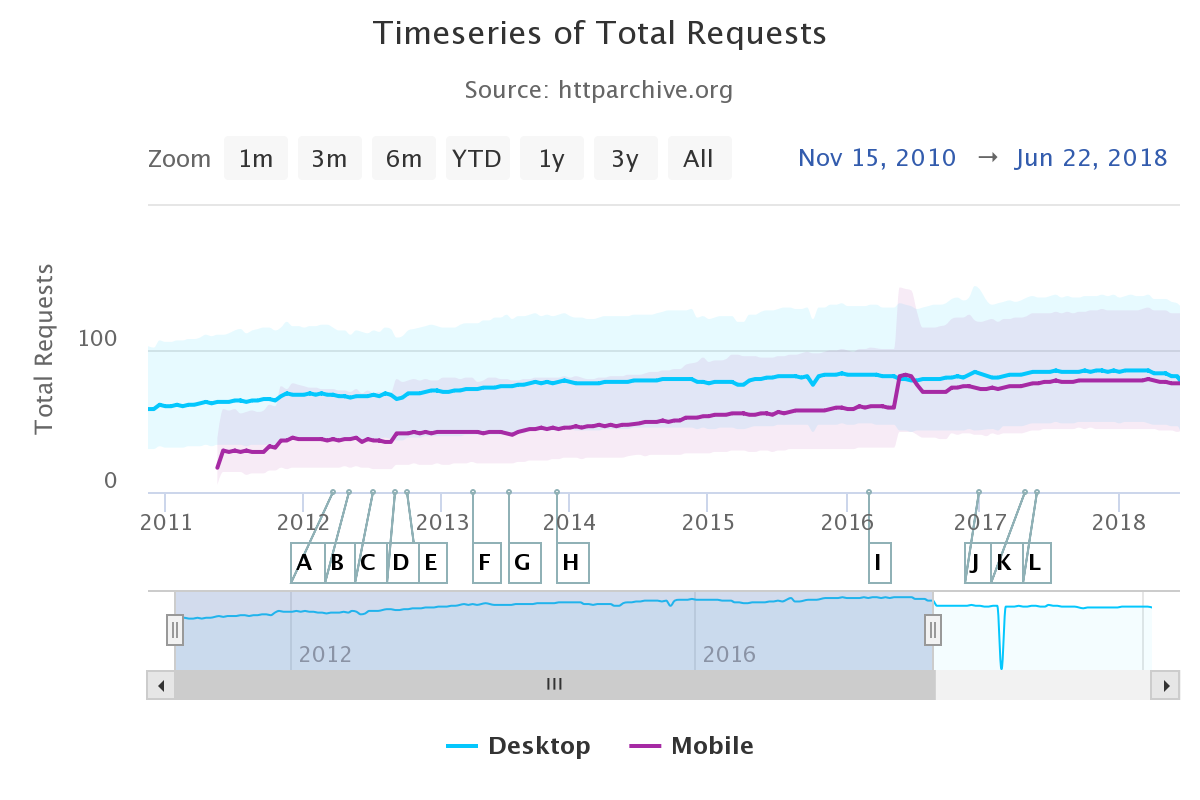Click the navigator scrollbar grip

pyautogui.click(x=554, y=685)
